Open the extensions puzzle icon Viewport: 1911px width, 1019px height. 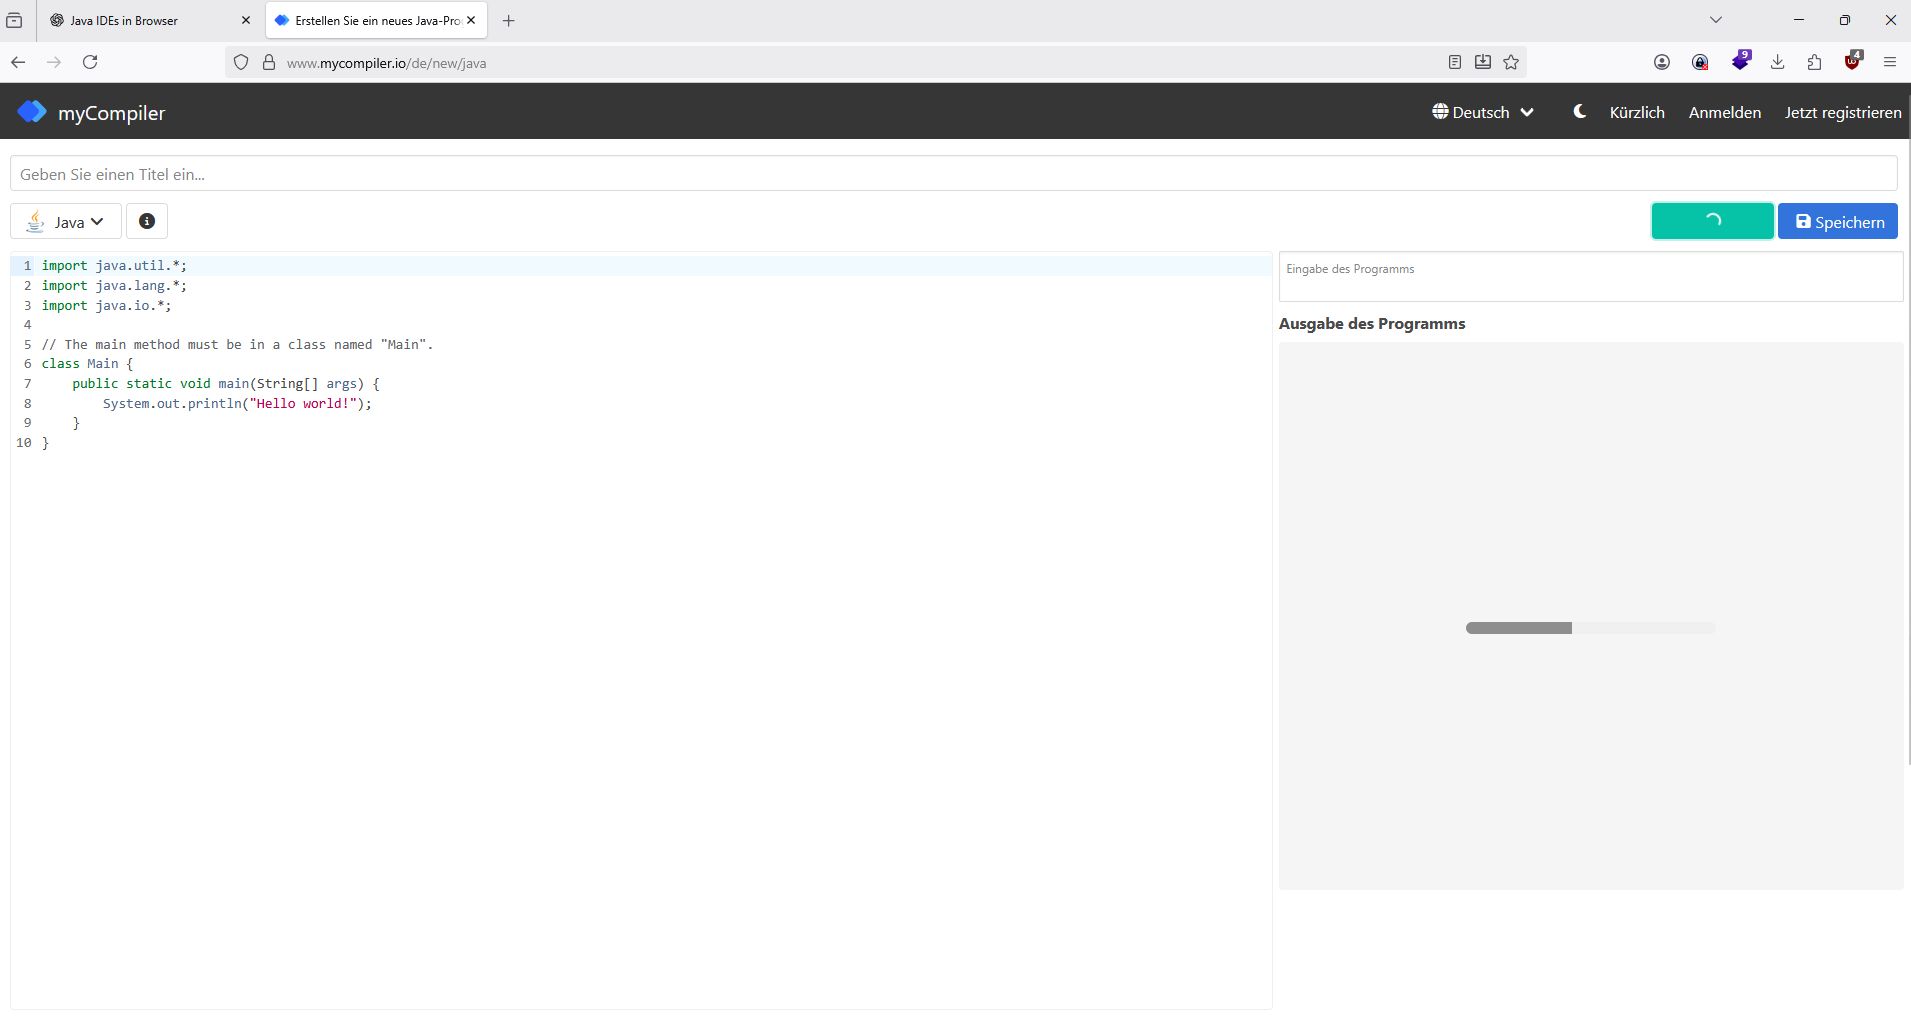1814,62
